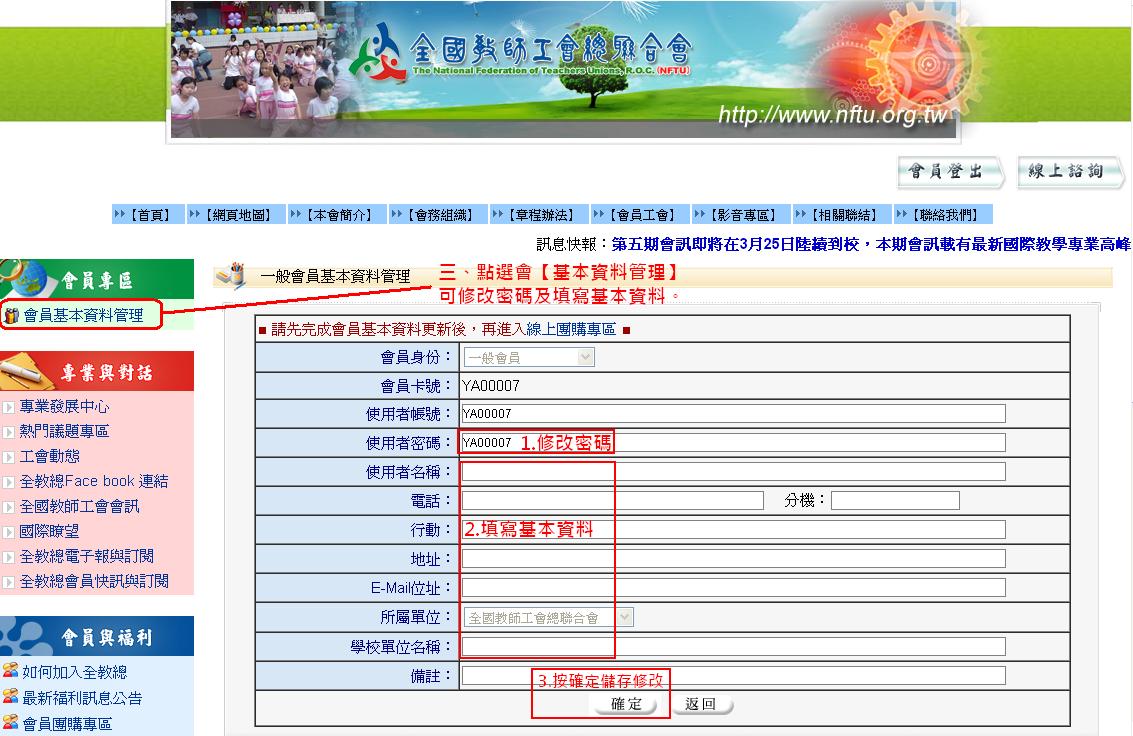This screenshot has width=1133, height=736.
Task: Click the 學校單位名稱 input field
Action: [x=733, y=646]
